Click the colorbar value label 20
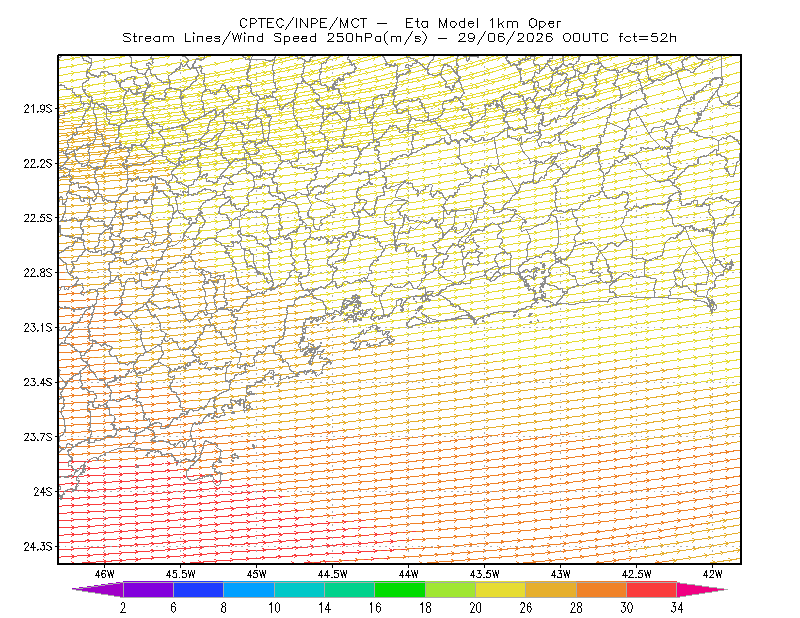The width and height of the screenshot is (800, 618). click(476, 608)
